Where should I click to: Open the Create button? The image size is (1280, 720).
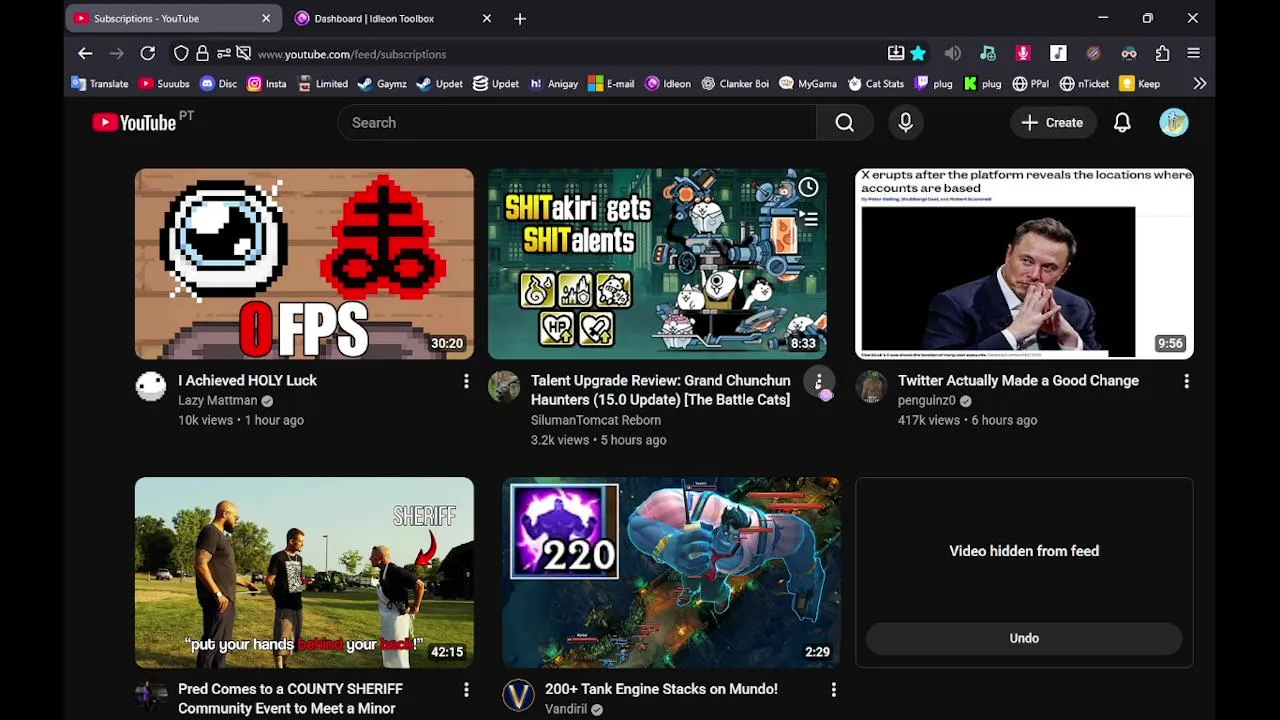(x=1052, y=122)
